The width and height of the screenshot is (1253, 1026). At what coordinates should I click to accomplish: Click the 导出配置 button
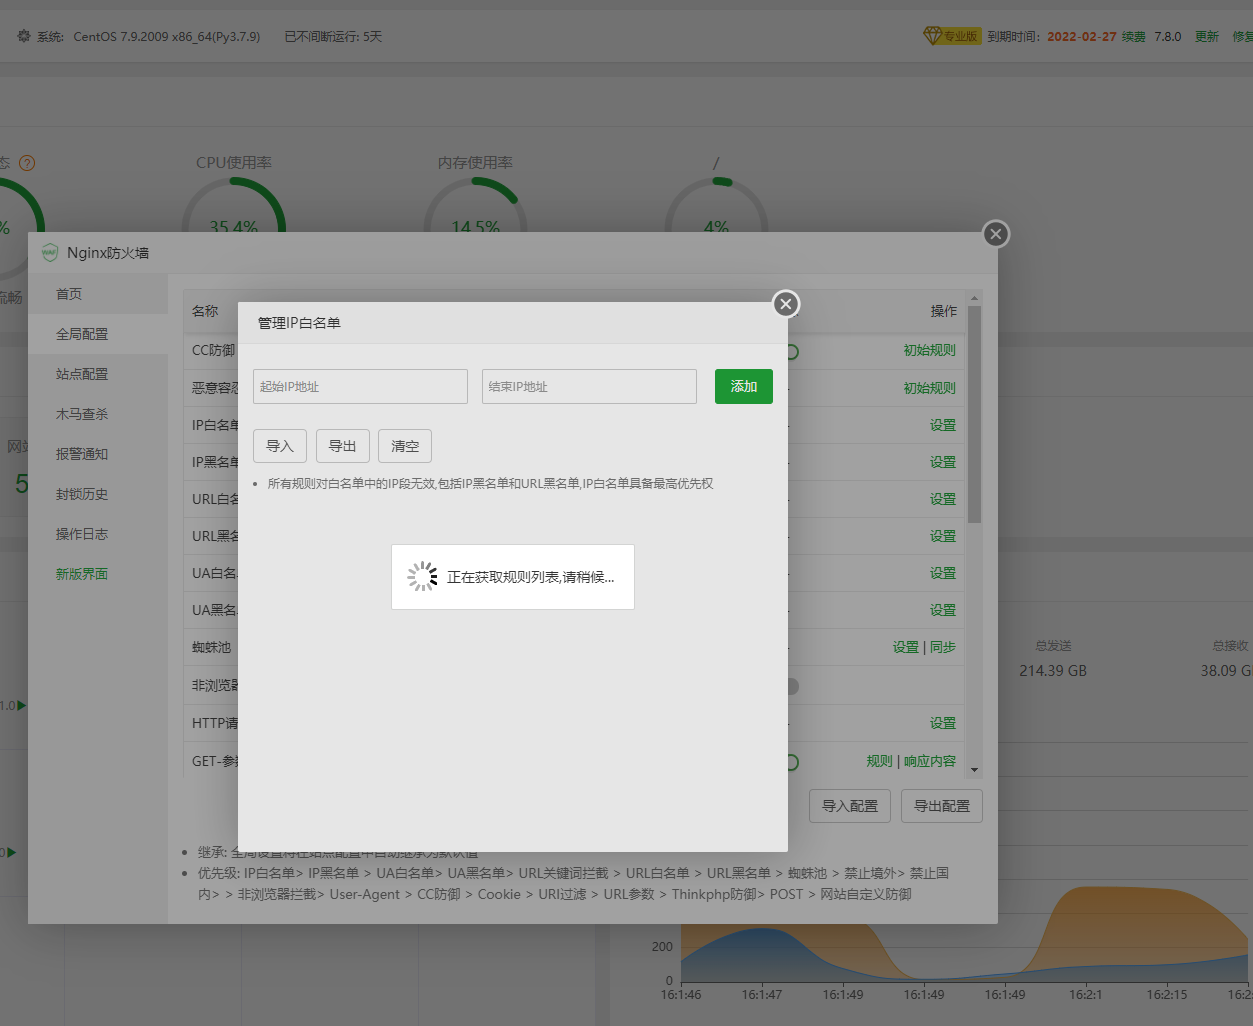click(x=942, y=806)
